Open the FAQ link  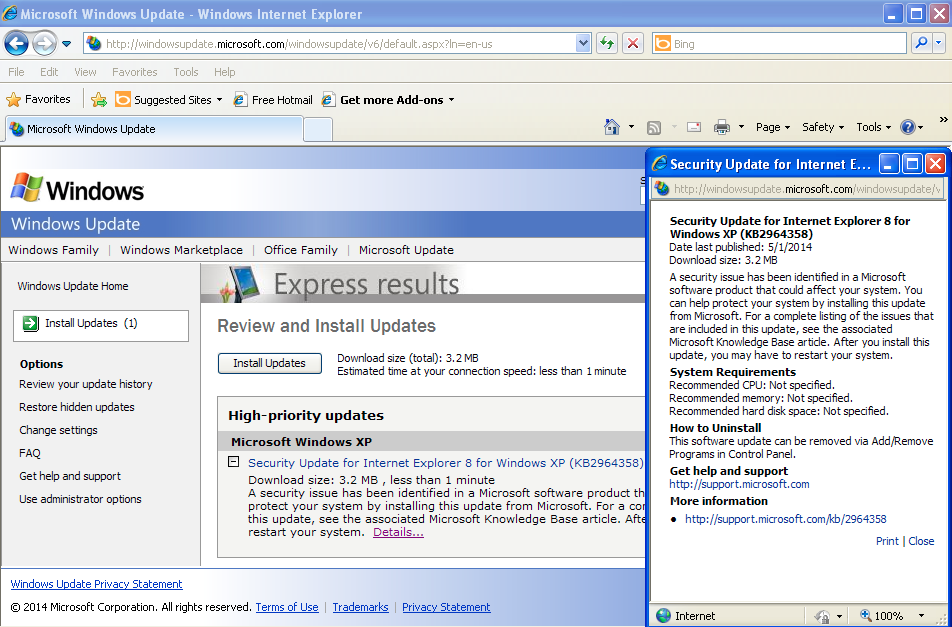(x=30, y=453)
